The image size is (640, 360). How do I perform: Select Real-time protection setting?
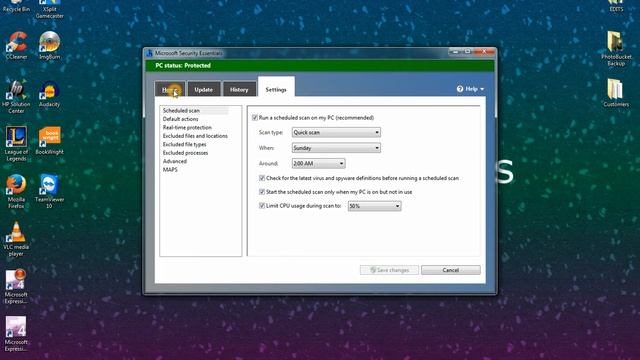coord(187,127)
